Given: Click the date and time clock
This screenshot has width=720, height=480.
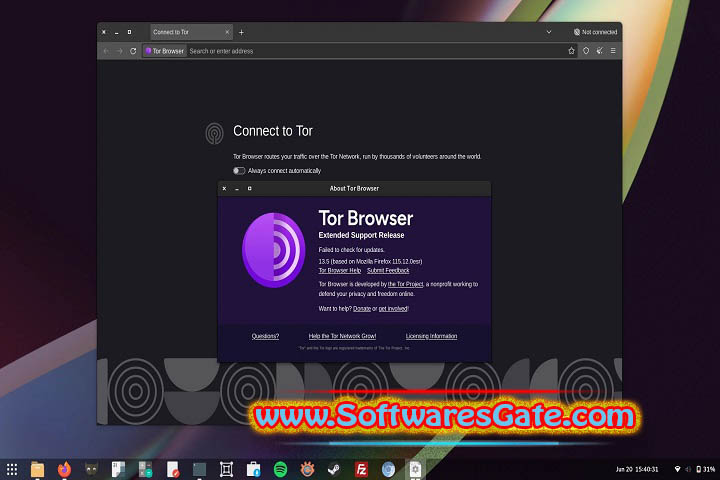Looking at the screenshot, I should coord(636,469).
